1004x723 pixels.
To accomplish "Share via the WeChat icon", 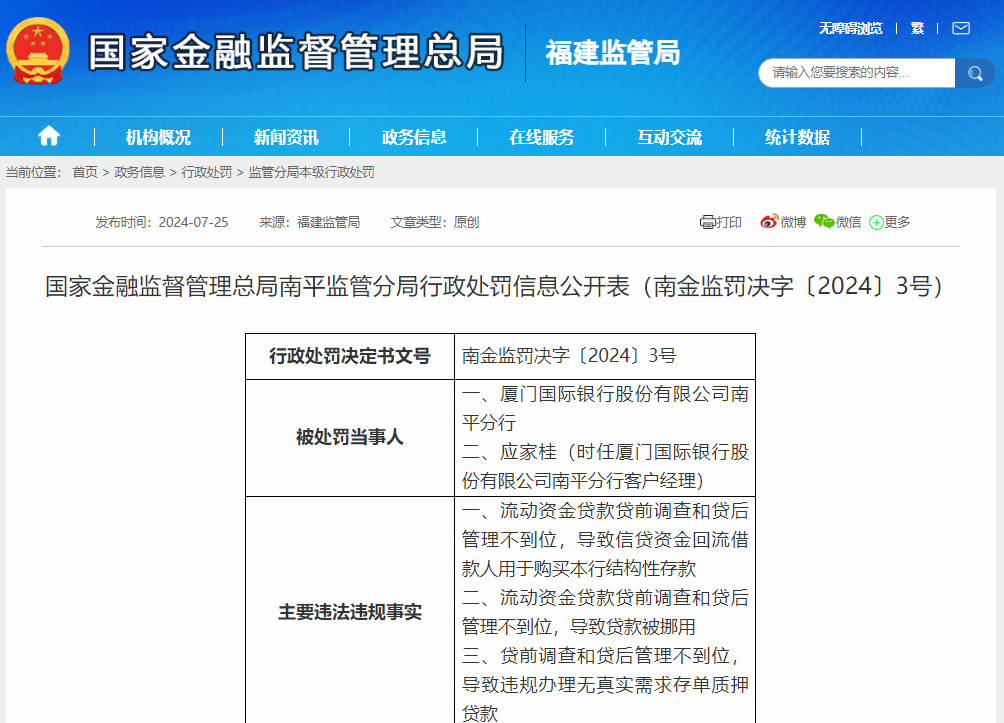I will 824,222.
